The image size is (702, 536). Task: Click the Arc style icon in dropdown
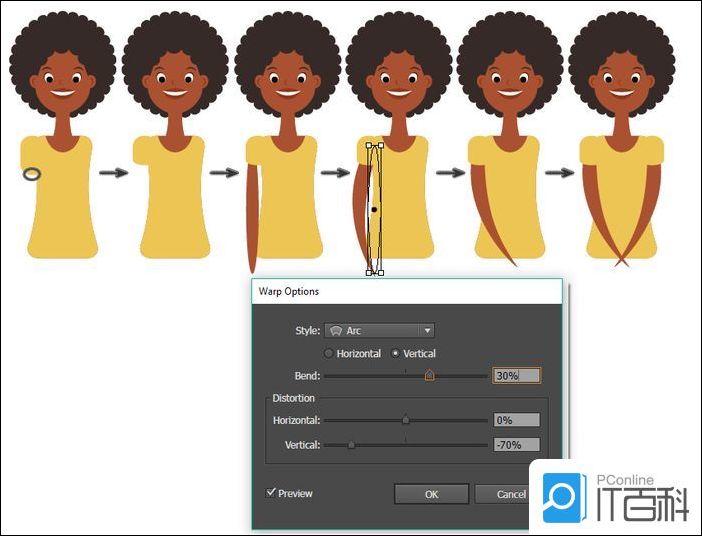point(336,330)
